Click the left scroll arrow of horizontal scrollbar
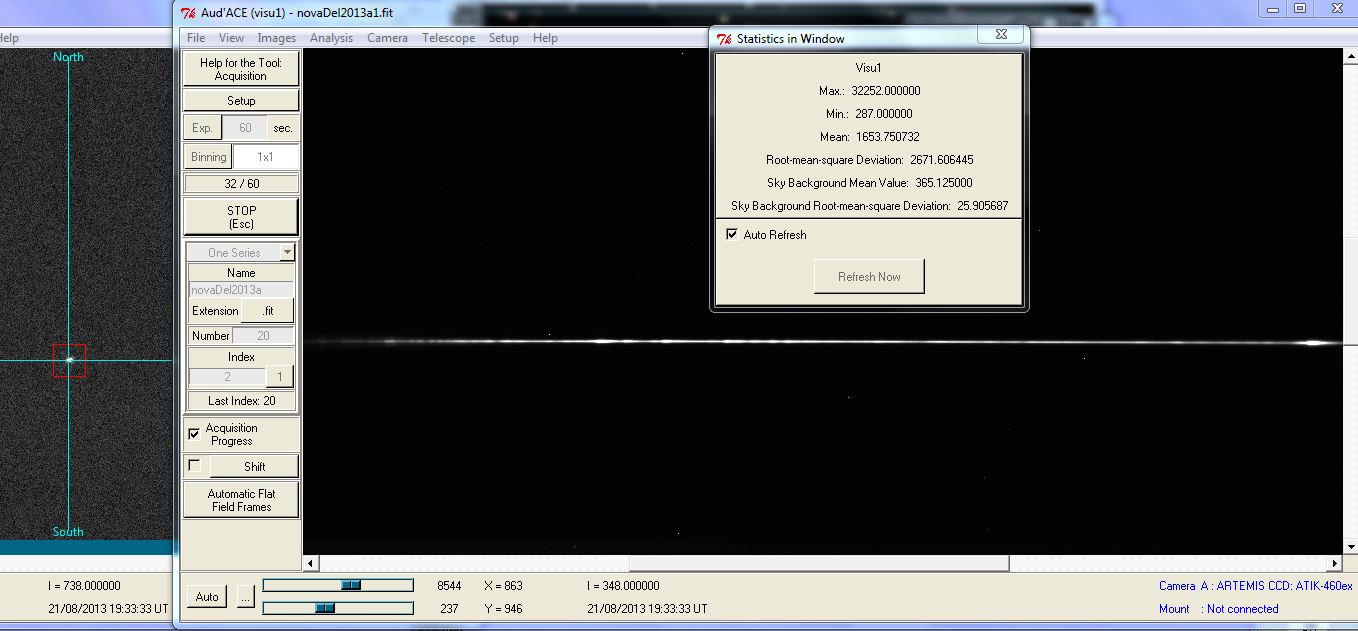The height and width of the screenshot is (631, 1358). click(310, 564)
